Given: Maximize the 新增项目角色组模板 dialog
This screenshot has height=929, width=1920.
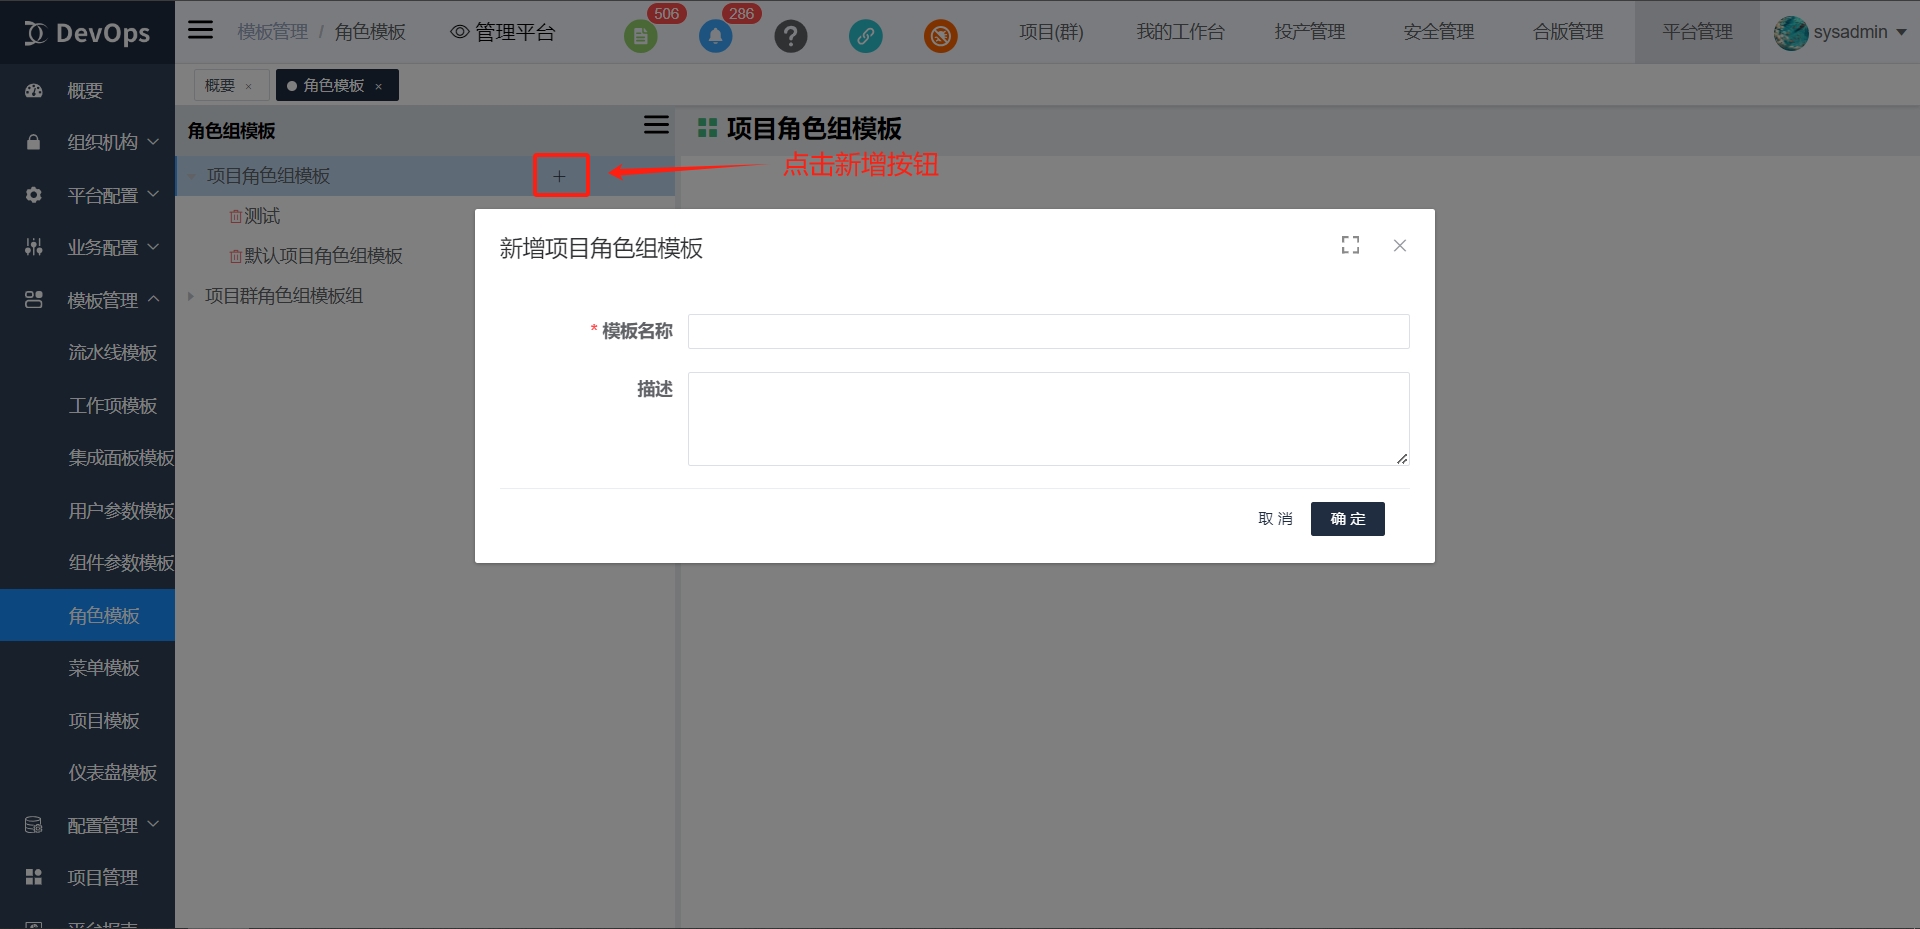Looking at the screenshot, I should pyautogui.click(x=1350, y=245).
